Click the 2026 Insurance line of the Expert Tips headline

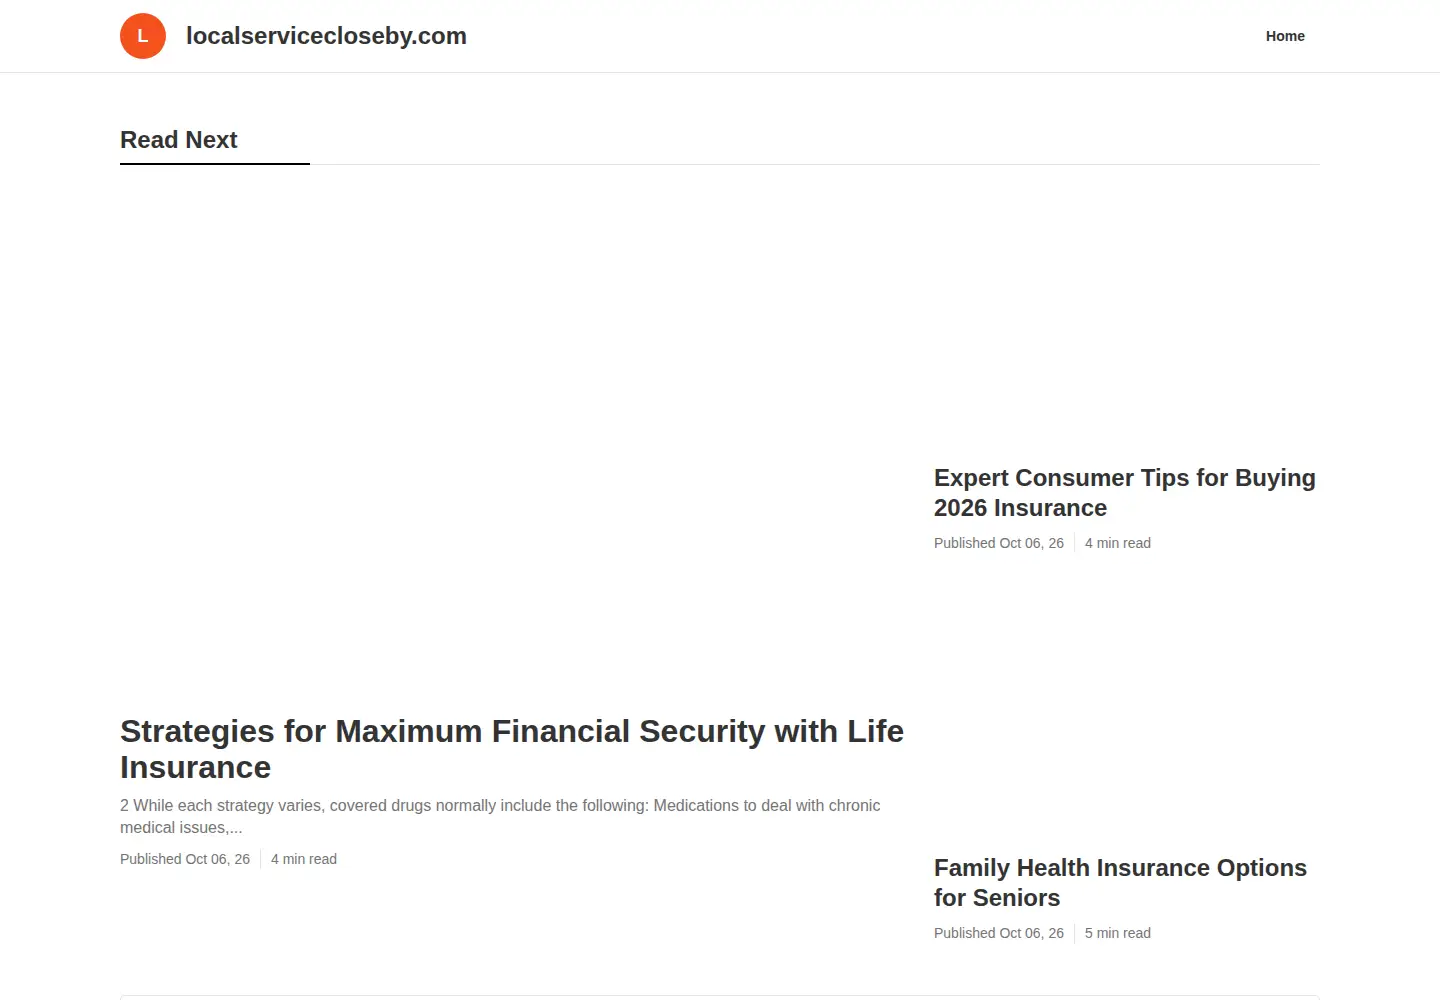tap(1020, 508)
